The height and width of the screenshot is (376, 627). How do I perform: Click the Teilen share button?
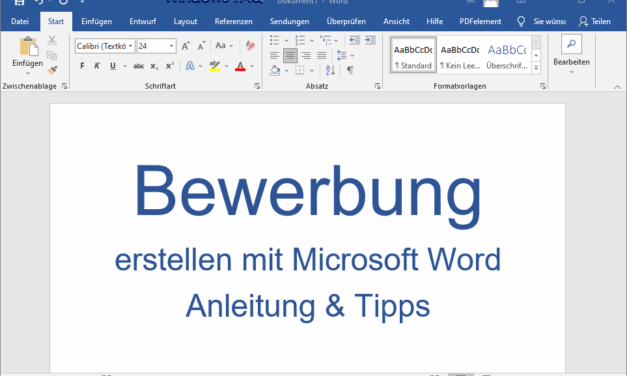pyautogui.click(x=595, y=22)
